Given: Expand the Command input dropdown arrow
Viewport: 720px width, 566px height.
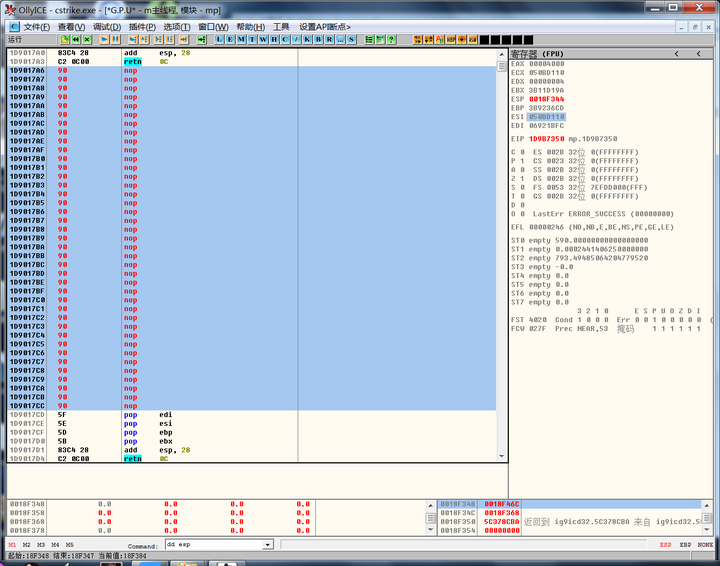Looking at the screenshot, I should pyautogui.click(x=268, y=545).
